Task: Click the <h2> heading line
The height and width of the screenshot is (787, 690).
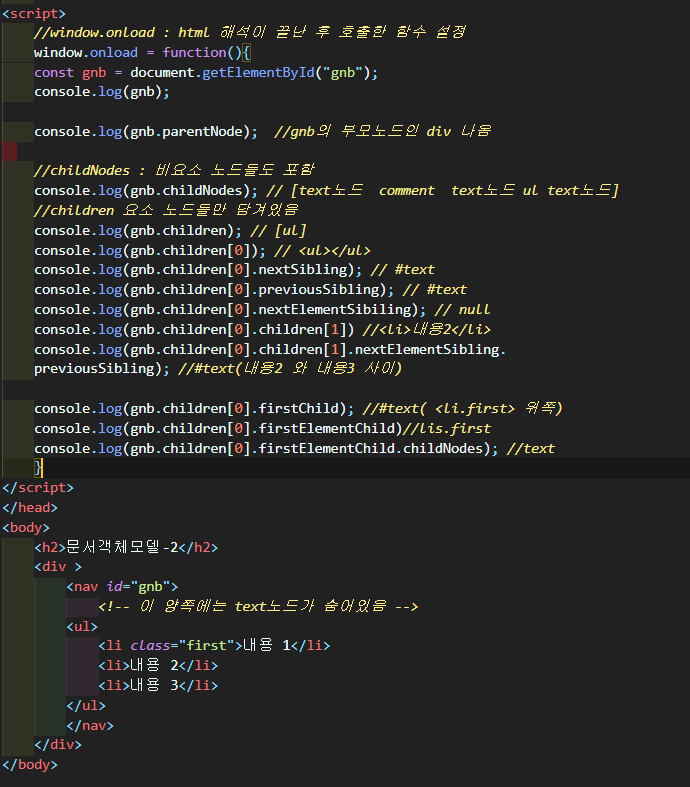Action: [x=126, y=548]
